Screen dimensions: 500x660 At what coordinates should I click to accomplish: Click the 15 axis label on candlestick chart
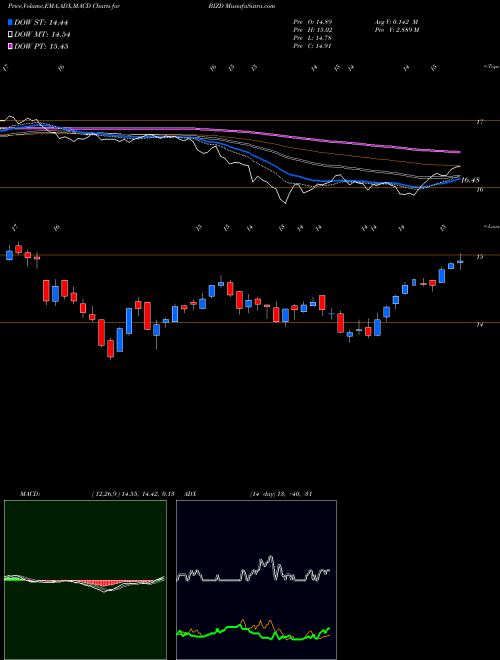(x=480, y=257)
